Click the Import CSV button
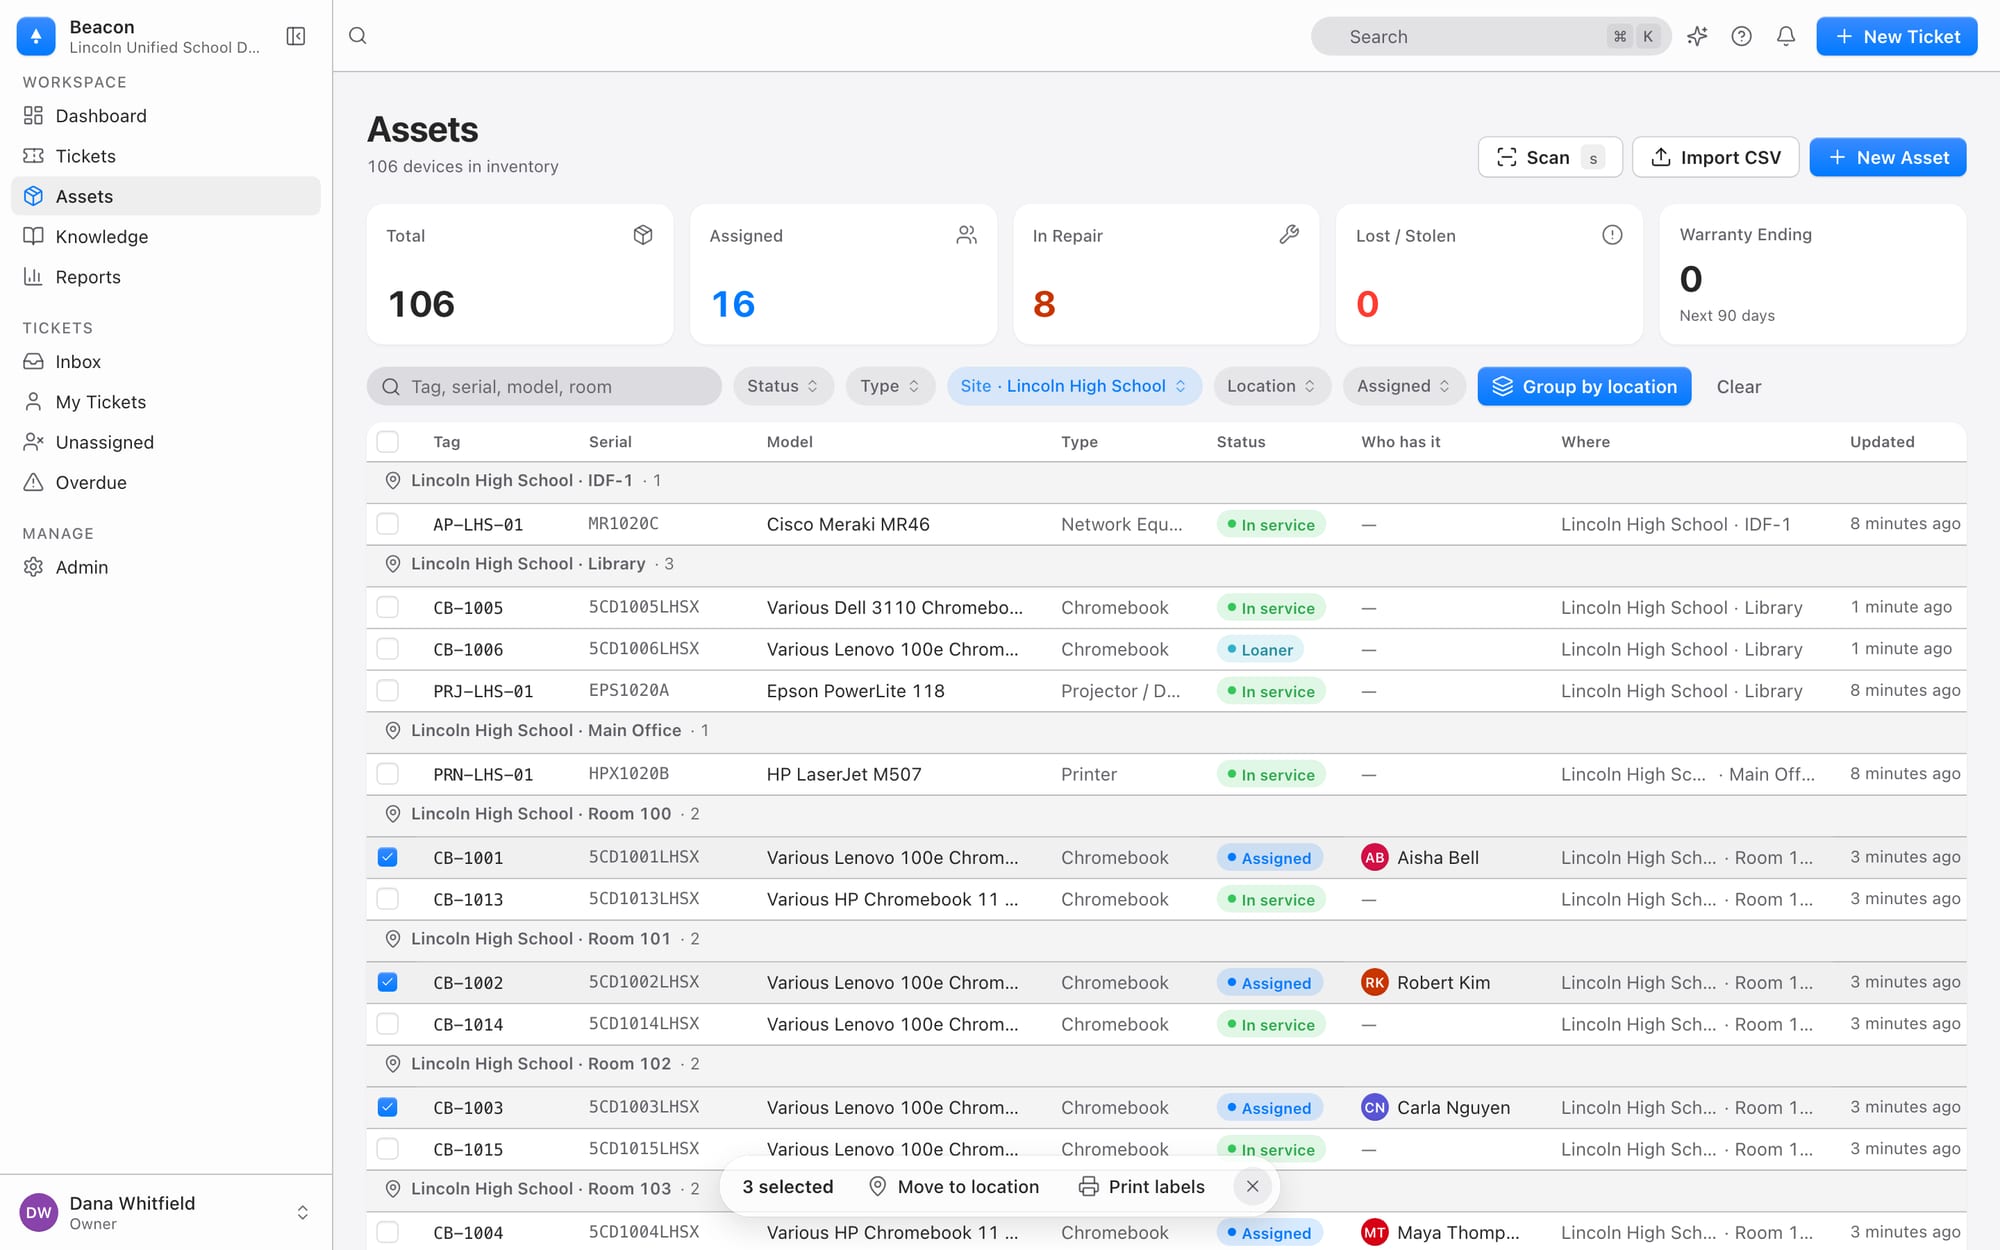The height and width of the screenshot is (1250, 2000). coord(1716,157)
